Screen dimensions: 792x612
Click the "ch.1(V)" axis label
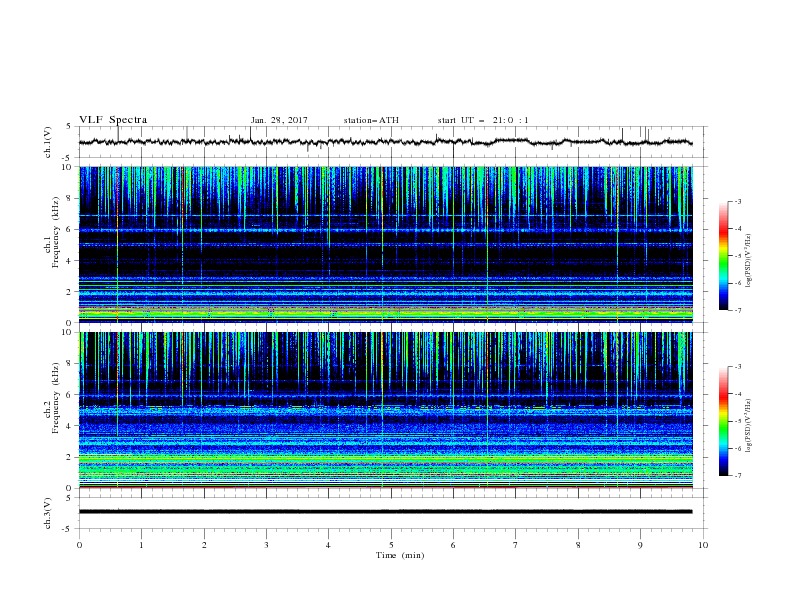pyautogui.click(x=48, y=142)
